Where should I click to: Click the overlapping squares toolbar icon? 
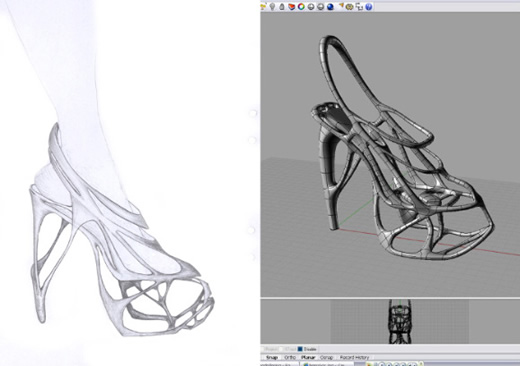click(359, 6)
